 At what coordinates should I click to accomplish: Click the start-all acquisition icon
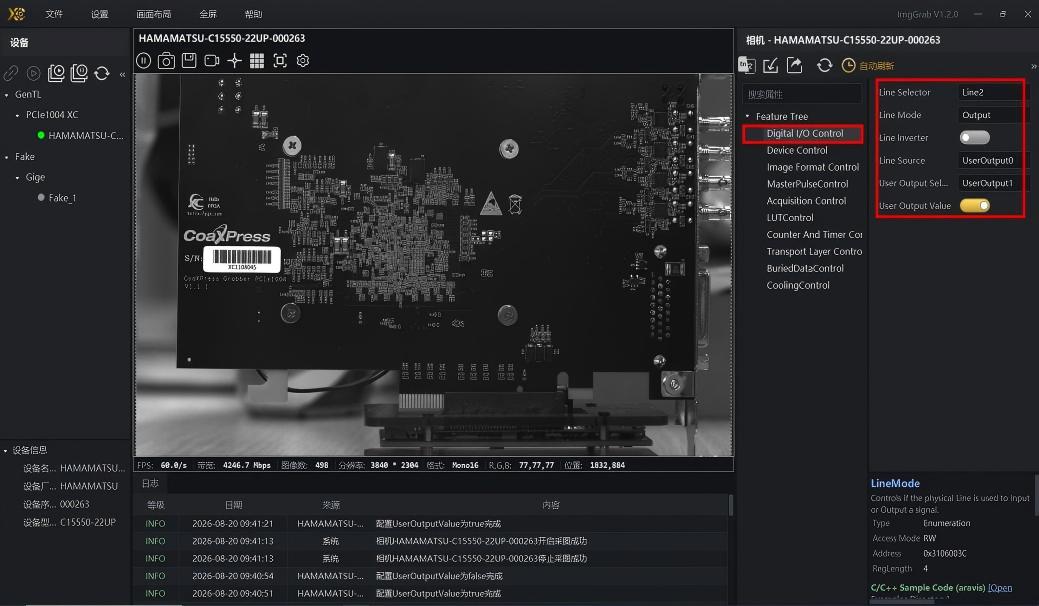pos(56,73)
